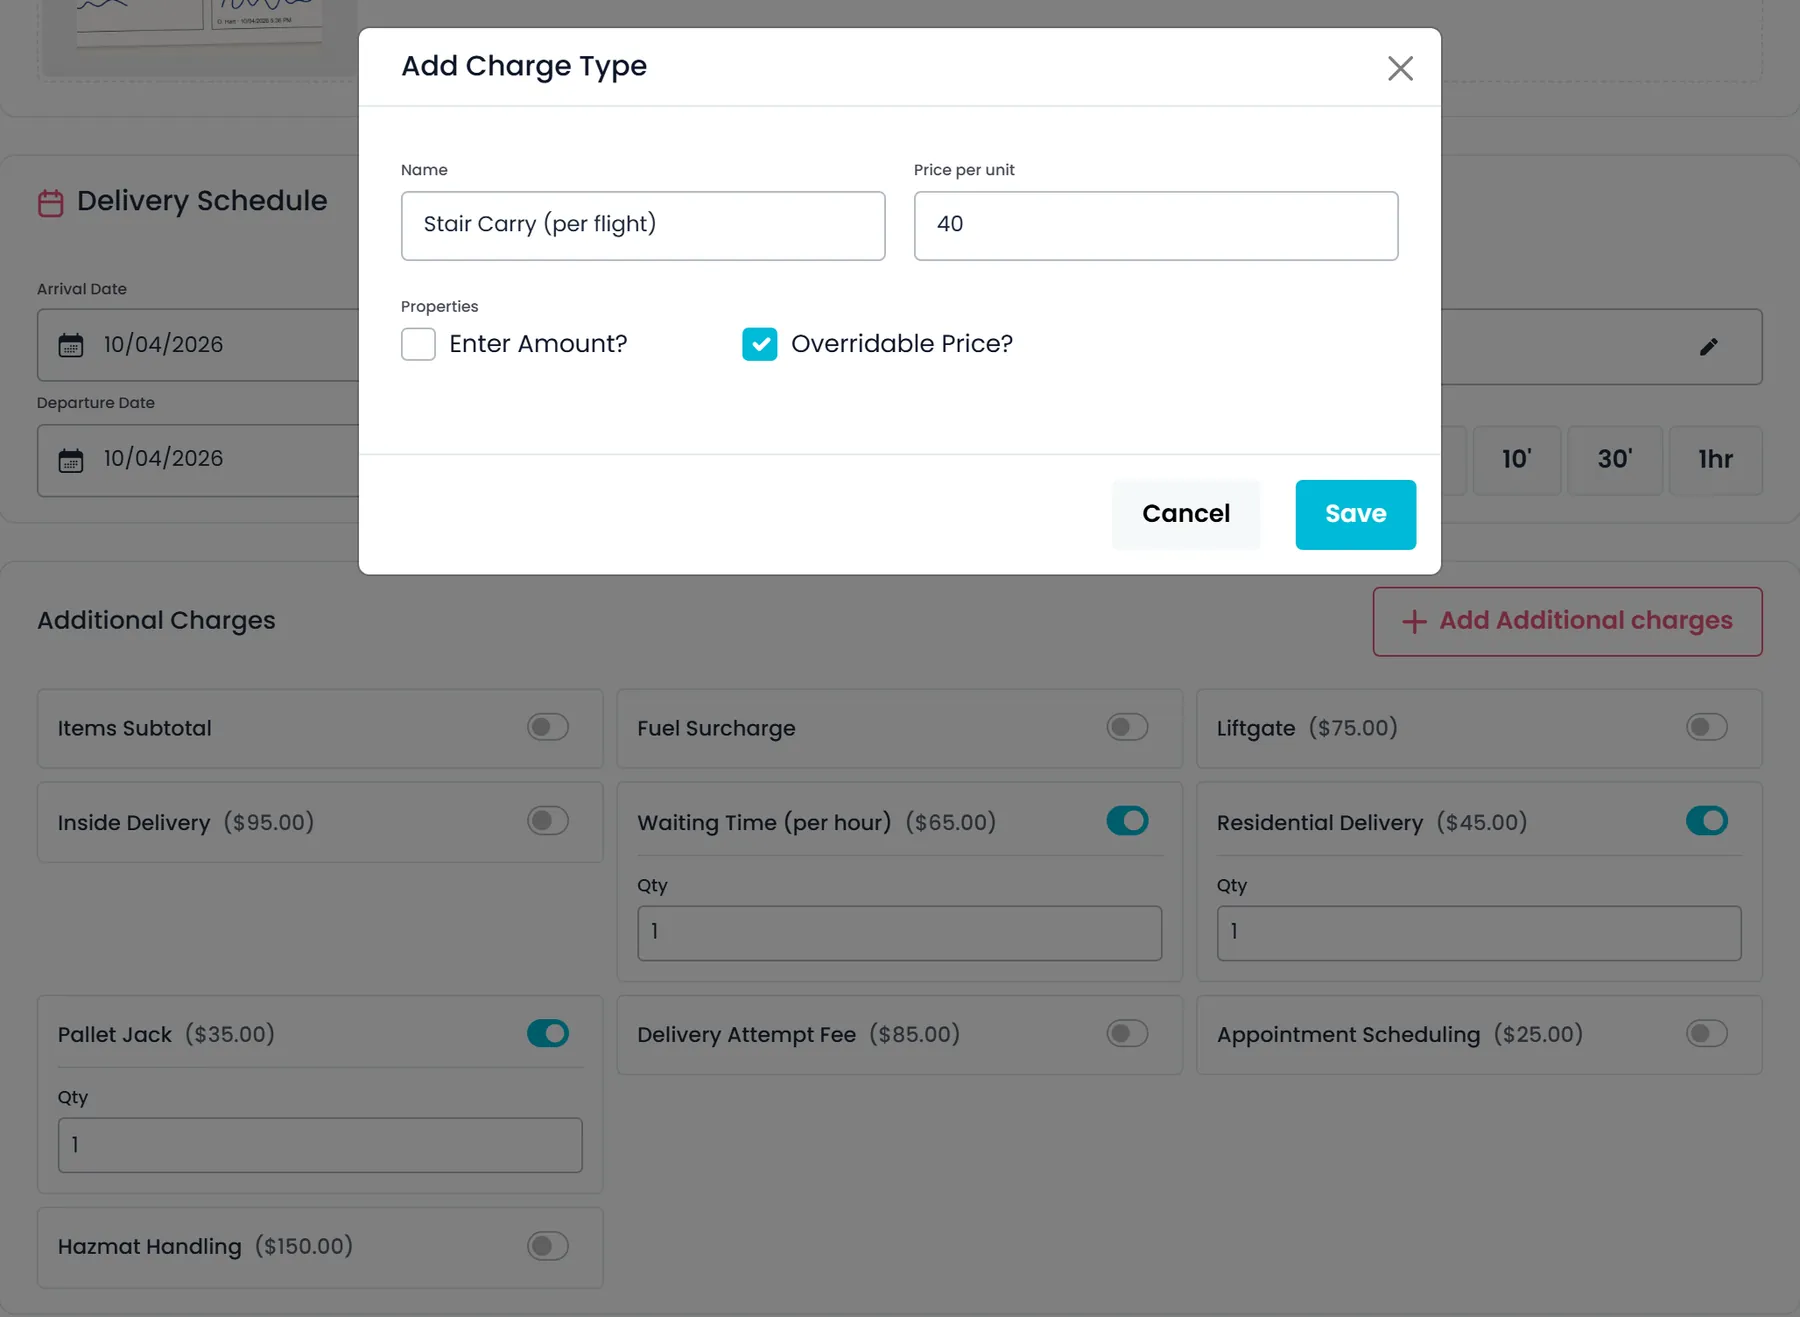This screenshot has width=1800, height=1317.
Task: Enable the Inside Delivery toggle
Action: pyautogui.click(x=548, y=821)
